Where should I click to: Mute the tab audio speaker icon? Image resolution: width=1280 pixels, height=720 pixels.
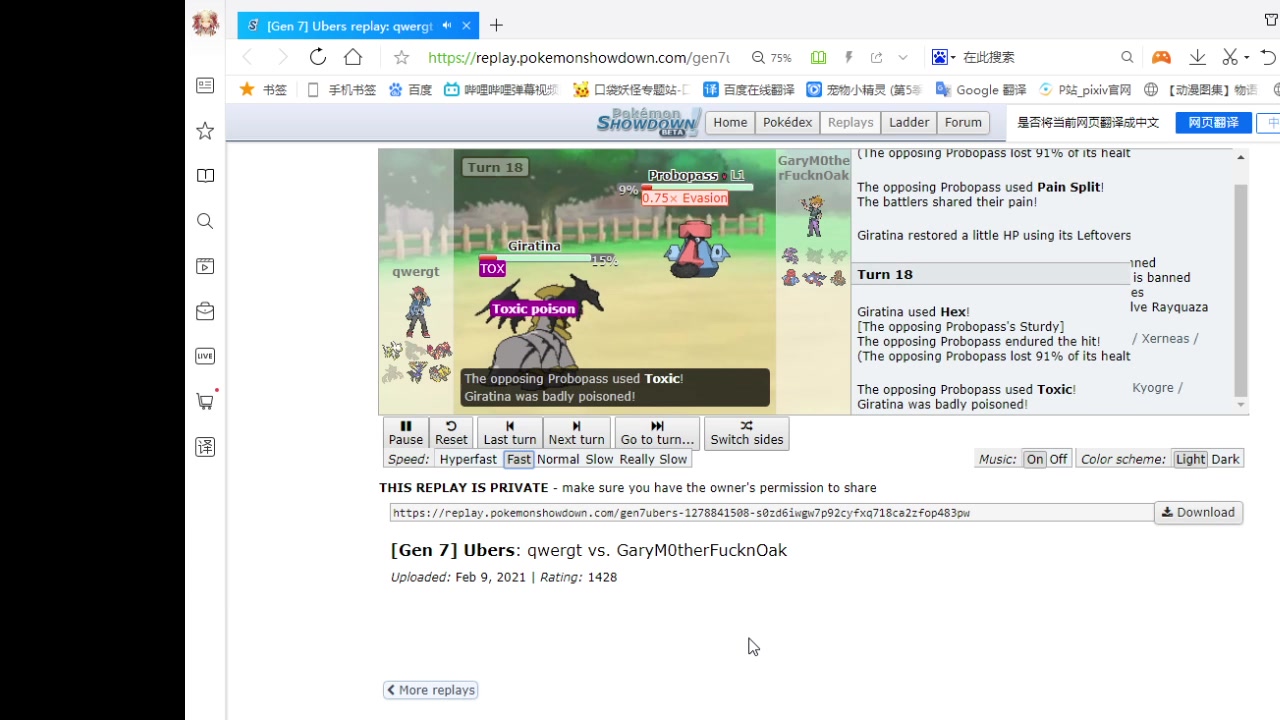point(447,25)
